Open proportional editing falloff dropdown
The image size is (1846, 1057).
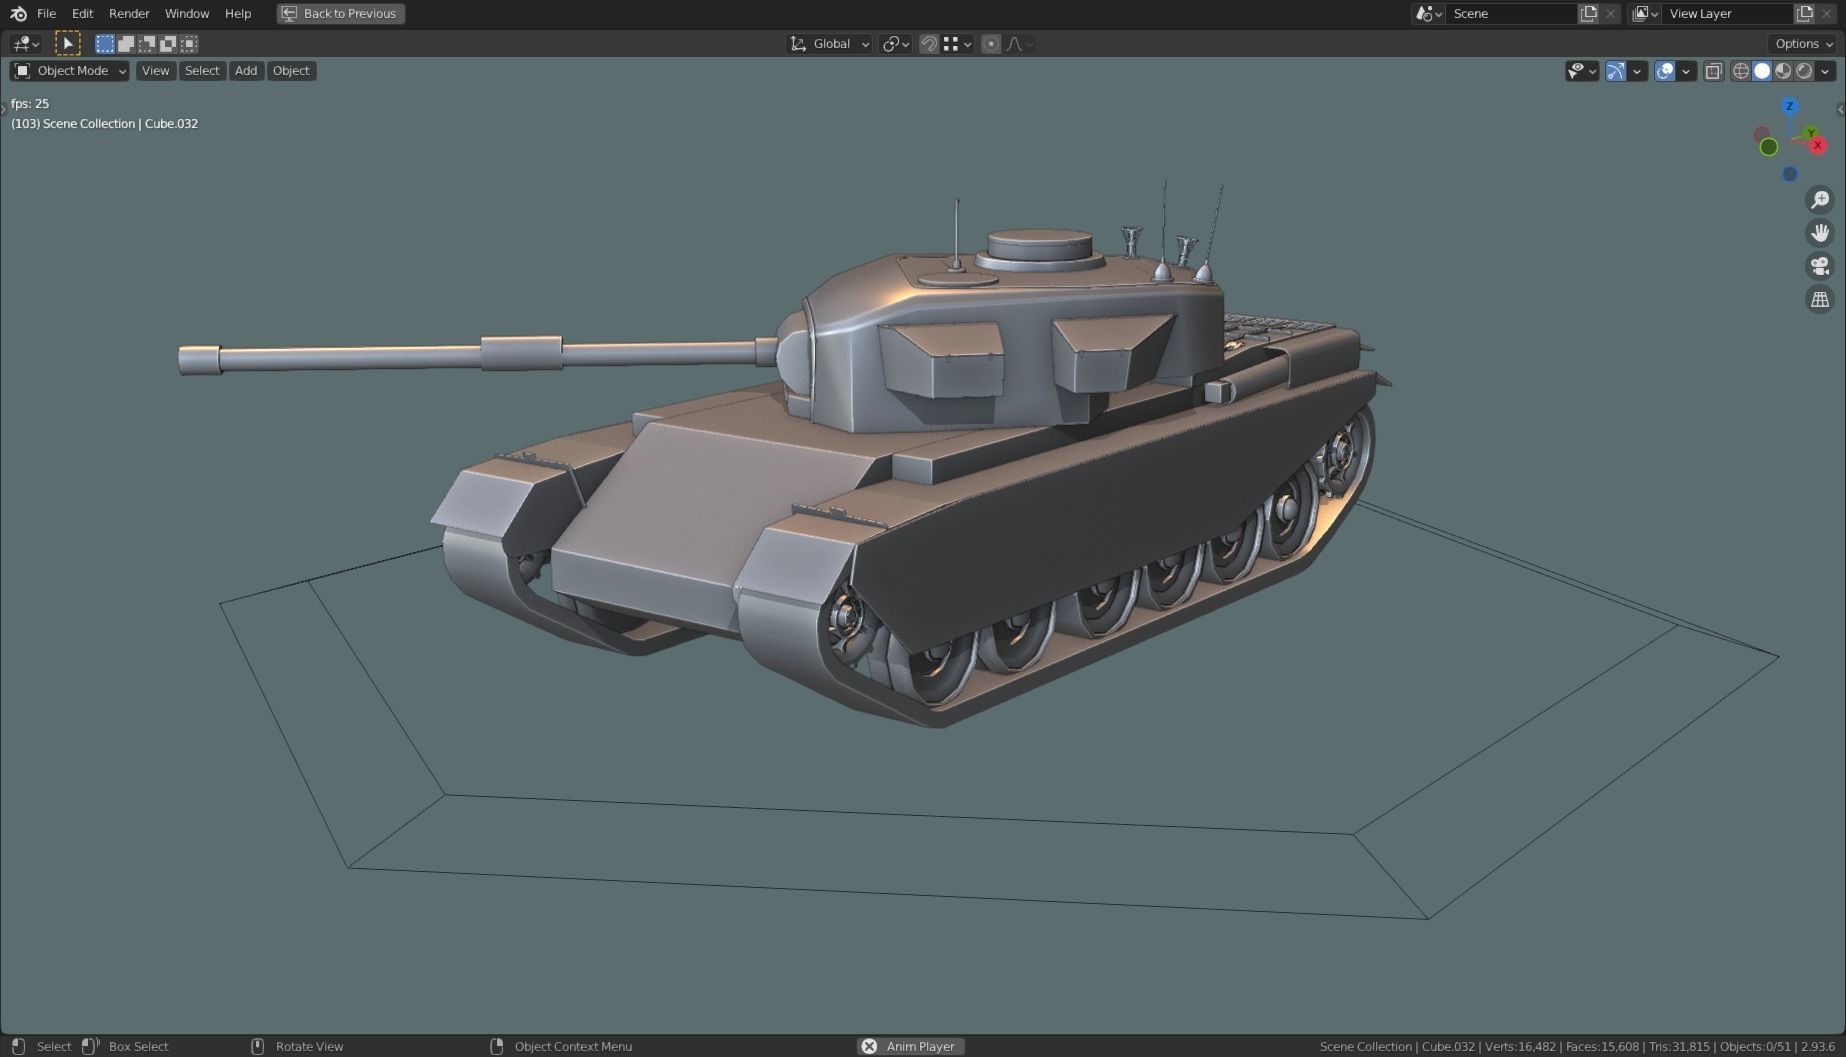pyautogui.click(x=1019, y=44)
